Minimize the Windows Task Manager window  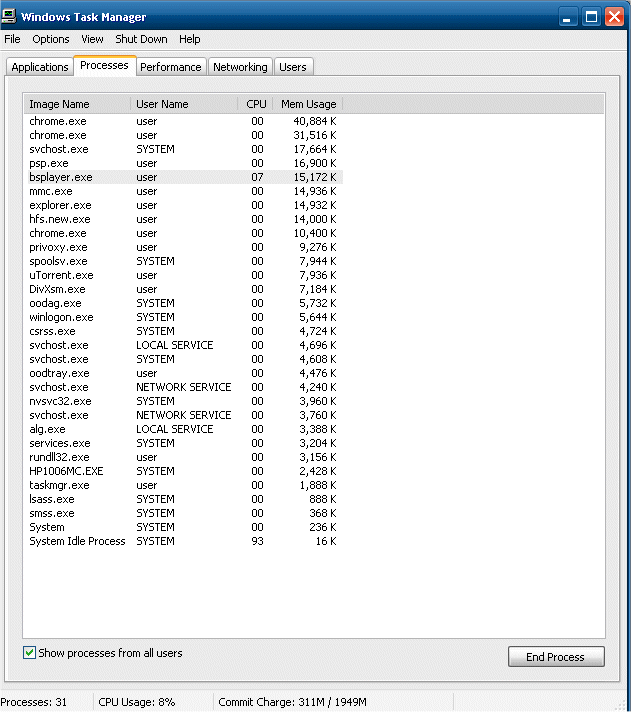567,17
